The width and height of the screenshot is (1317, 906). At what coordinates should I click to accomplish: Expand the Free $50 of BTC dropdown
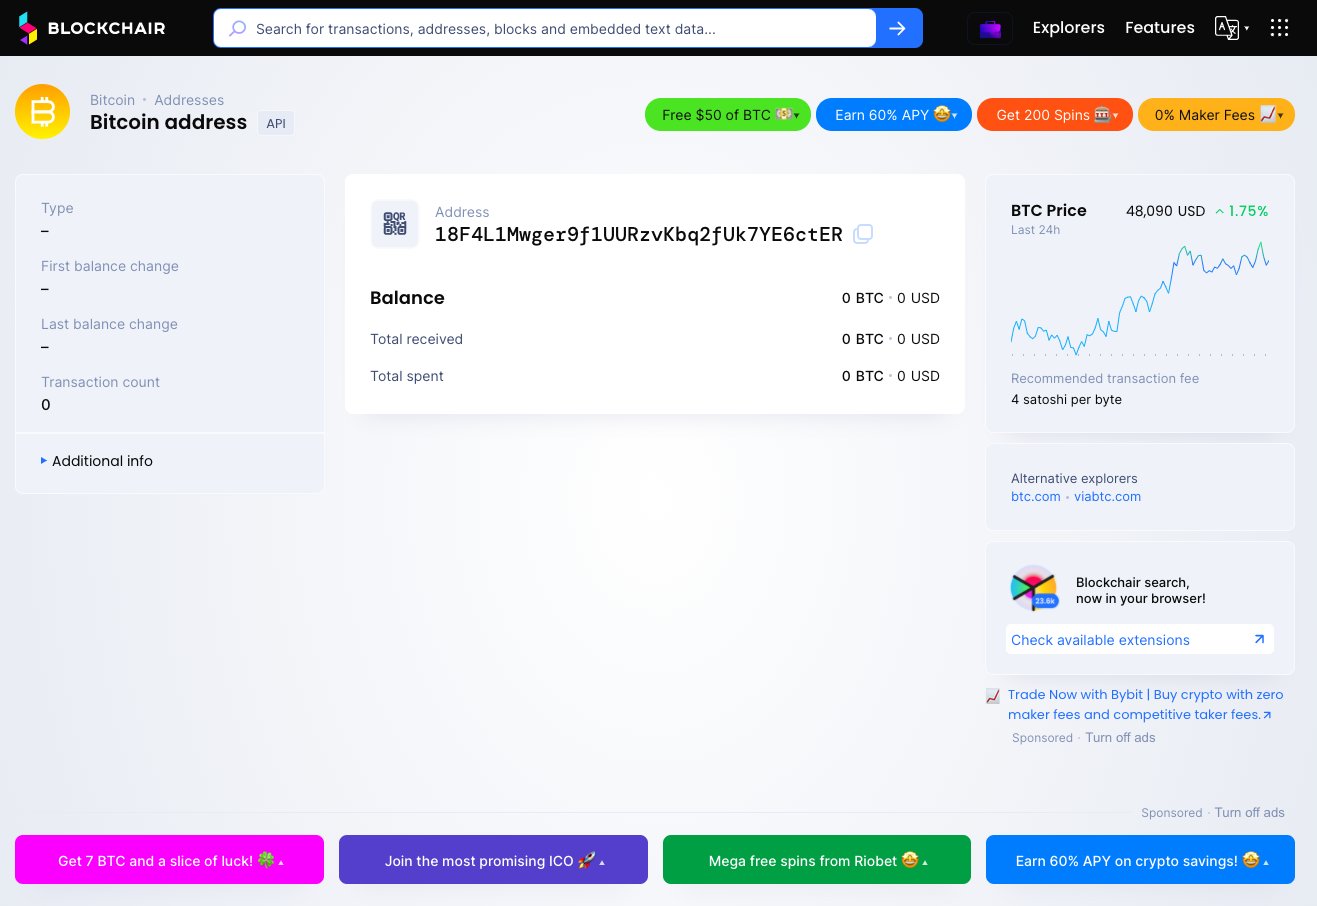click(728, 115)
